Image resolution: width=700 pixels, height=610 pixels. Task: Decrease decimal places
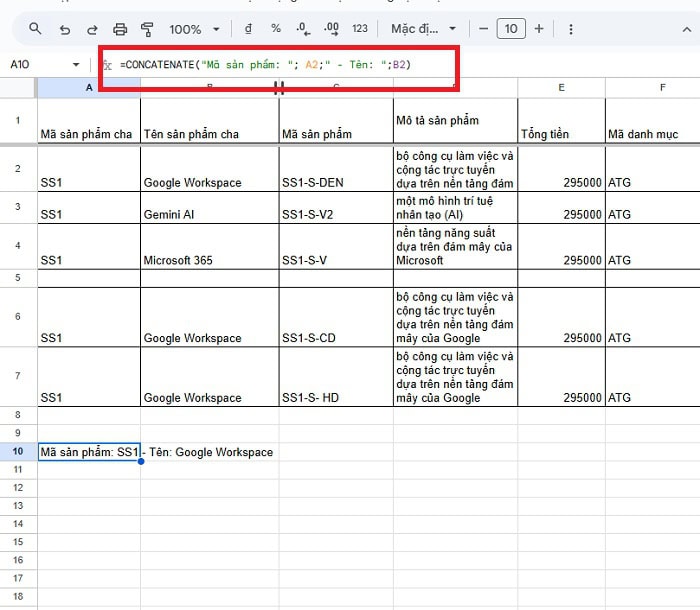pyautogui.click(x=303, y=29)
